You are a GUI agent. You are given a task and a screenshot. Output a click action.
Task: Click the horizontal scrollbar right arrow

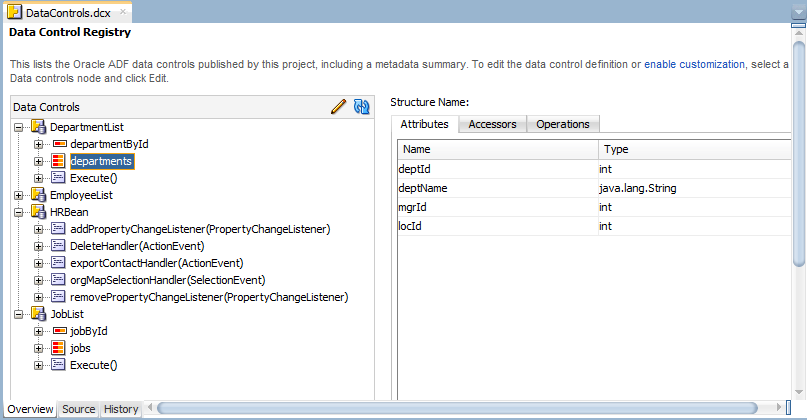[x=779, y=408]
